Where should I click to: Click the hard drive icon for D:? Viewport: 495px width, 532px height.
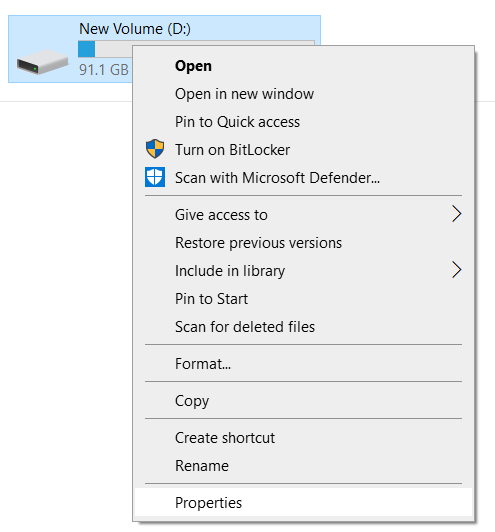tap(43, 62)
